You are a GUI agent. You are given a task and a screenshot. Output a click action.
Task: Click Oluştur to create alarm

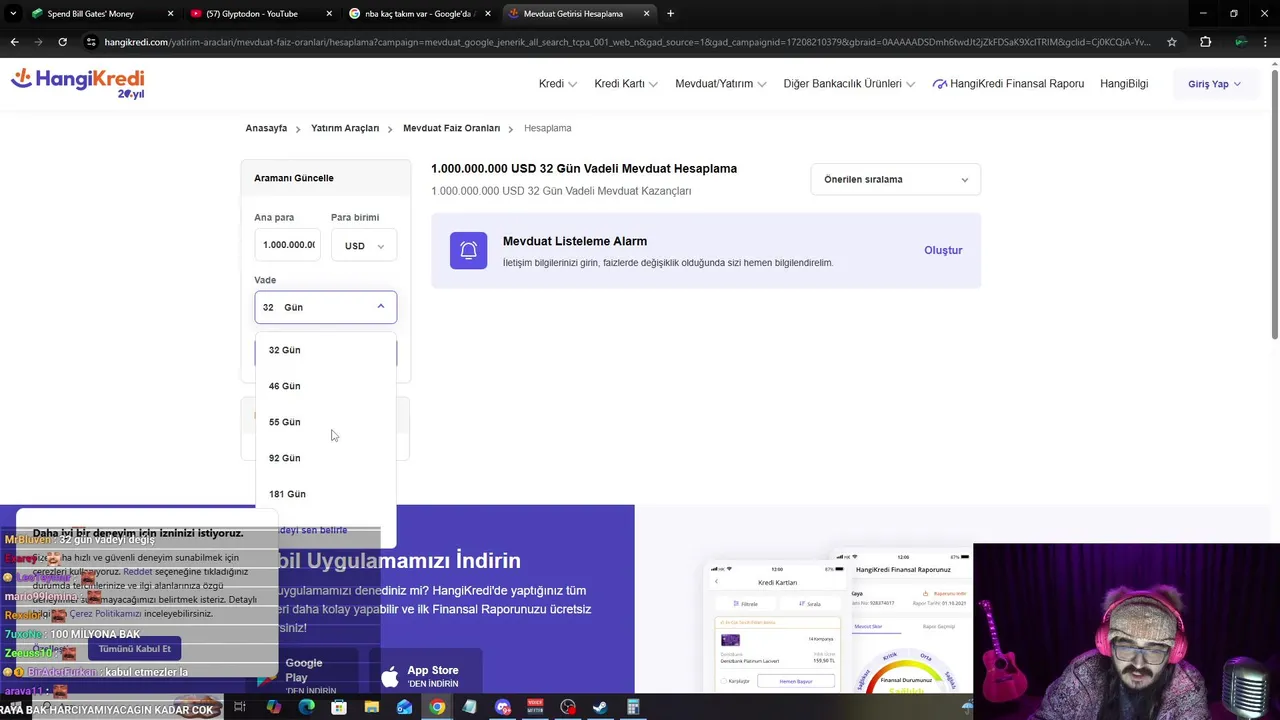tap(943, 250)
